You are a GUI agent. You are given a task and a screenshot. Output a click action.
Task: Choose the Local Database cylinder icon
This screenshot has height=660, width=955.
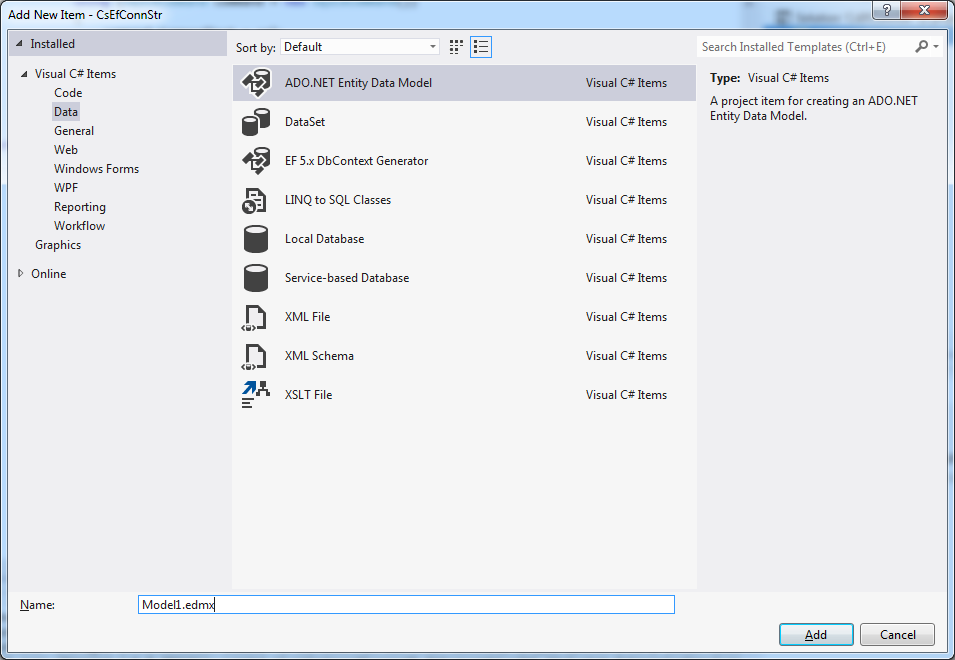pyautogui.click(x=256, y=239)
